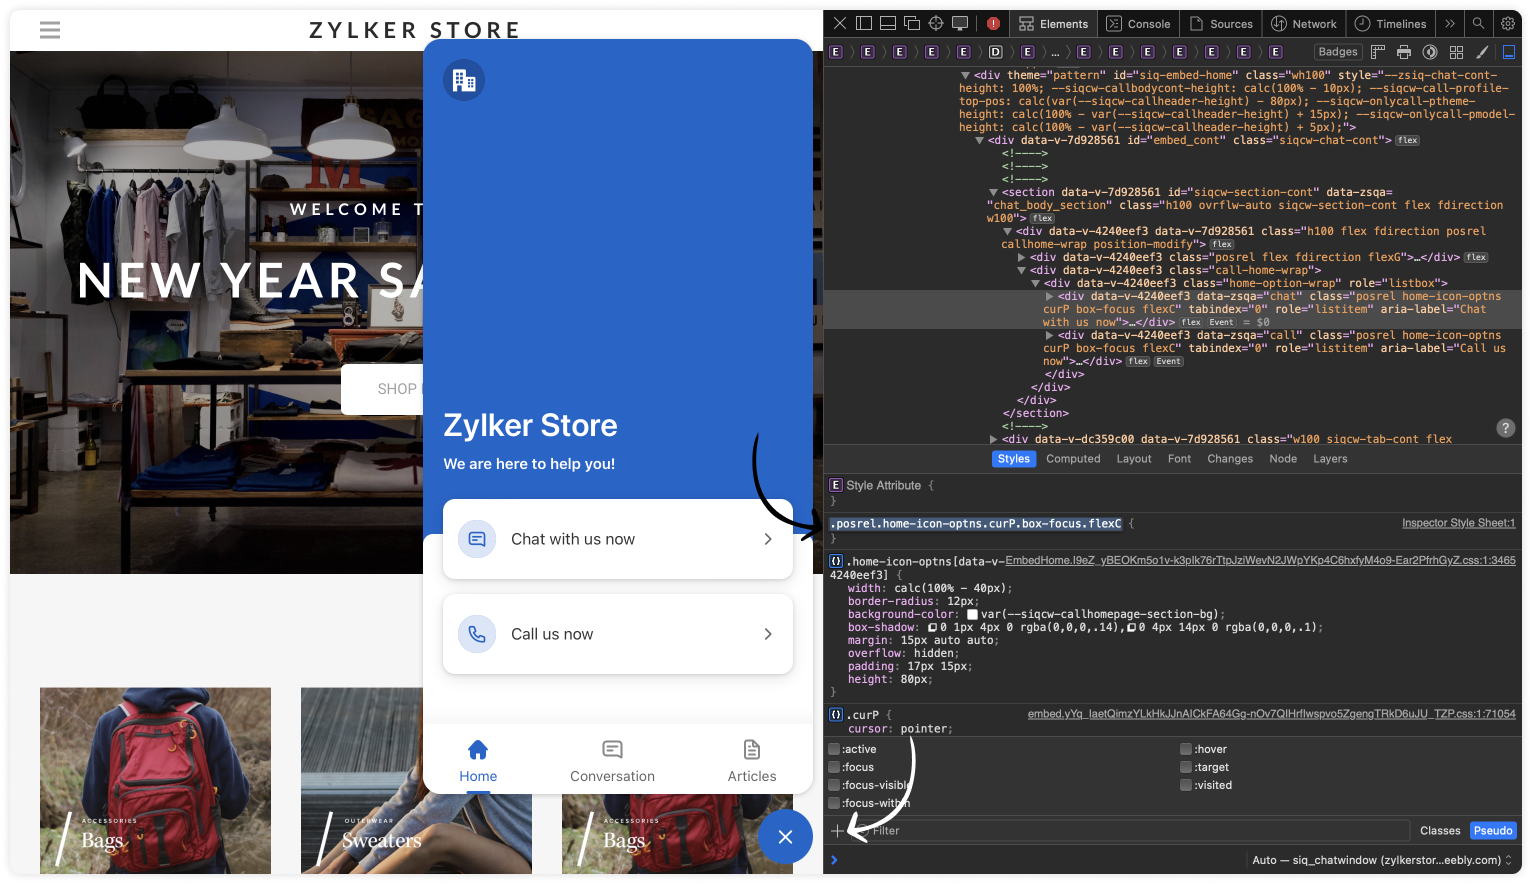Select the Changes sidebar tab
This screenshot has height=884, width=1532.
(1230, 459)
